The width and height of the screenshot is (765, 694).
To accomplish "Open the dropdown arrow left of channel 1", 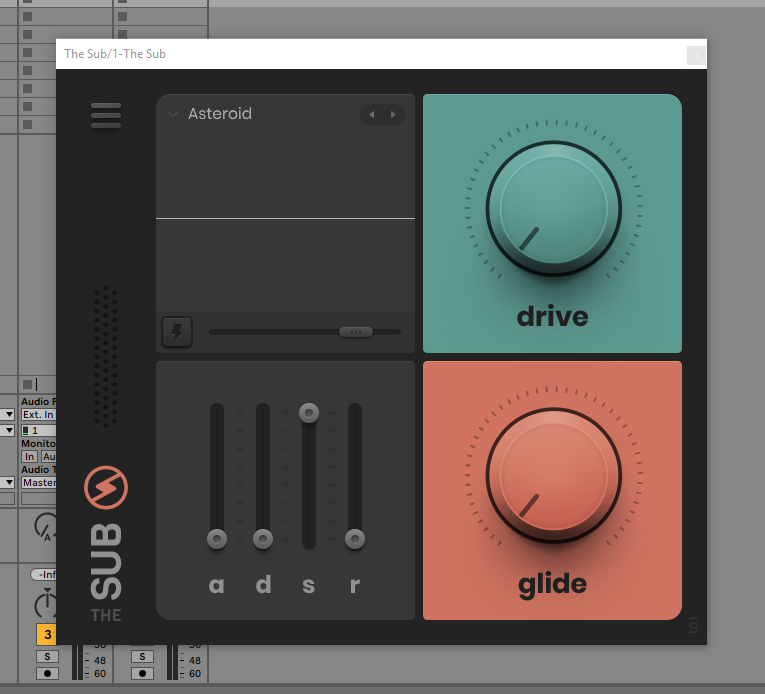I will coord(8,430).
